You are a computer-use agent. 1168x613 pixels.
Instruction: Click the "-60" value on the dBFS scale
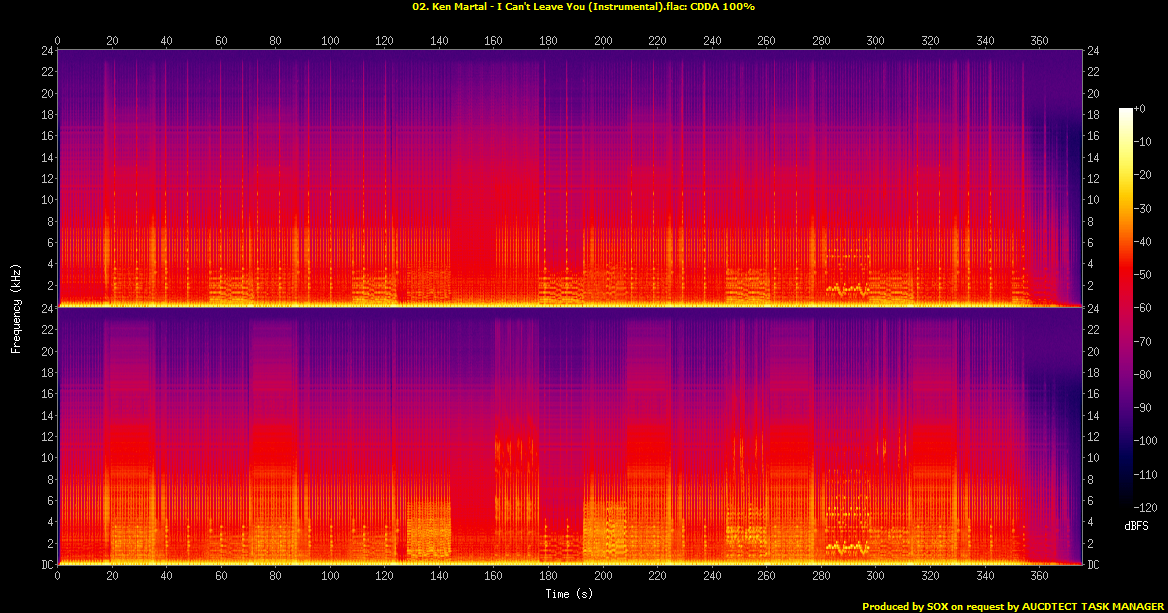click(1143, 308)
